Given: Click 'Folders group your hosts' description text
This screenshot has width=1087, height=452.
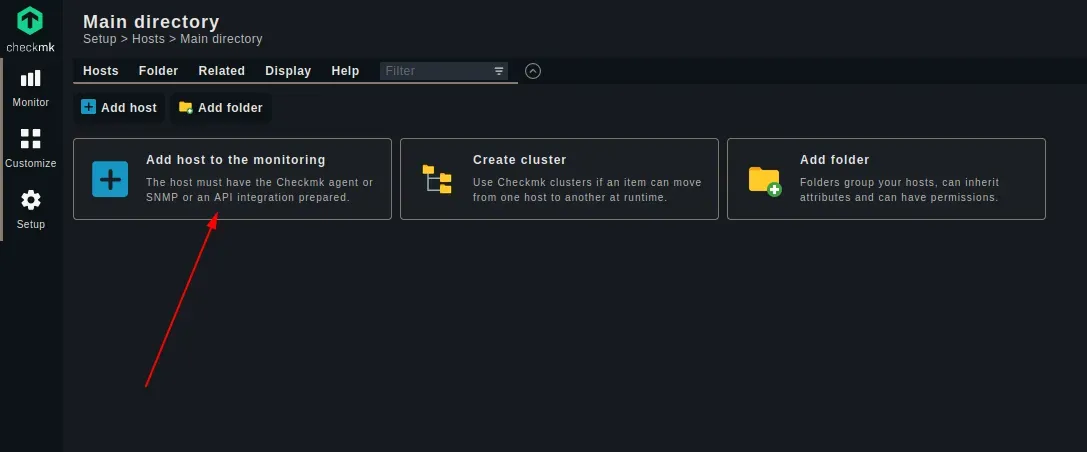Looking at the screenshot, I should [899, 189].
